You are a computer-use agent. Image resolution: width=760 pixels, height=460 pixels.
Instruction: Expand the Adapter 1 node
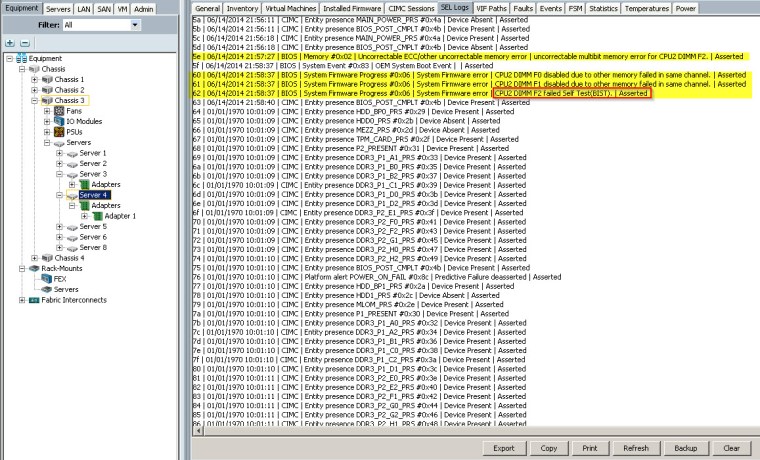pos(84,216)
